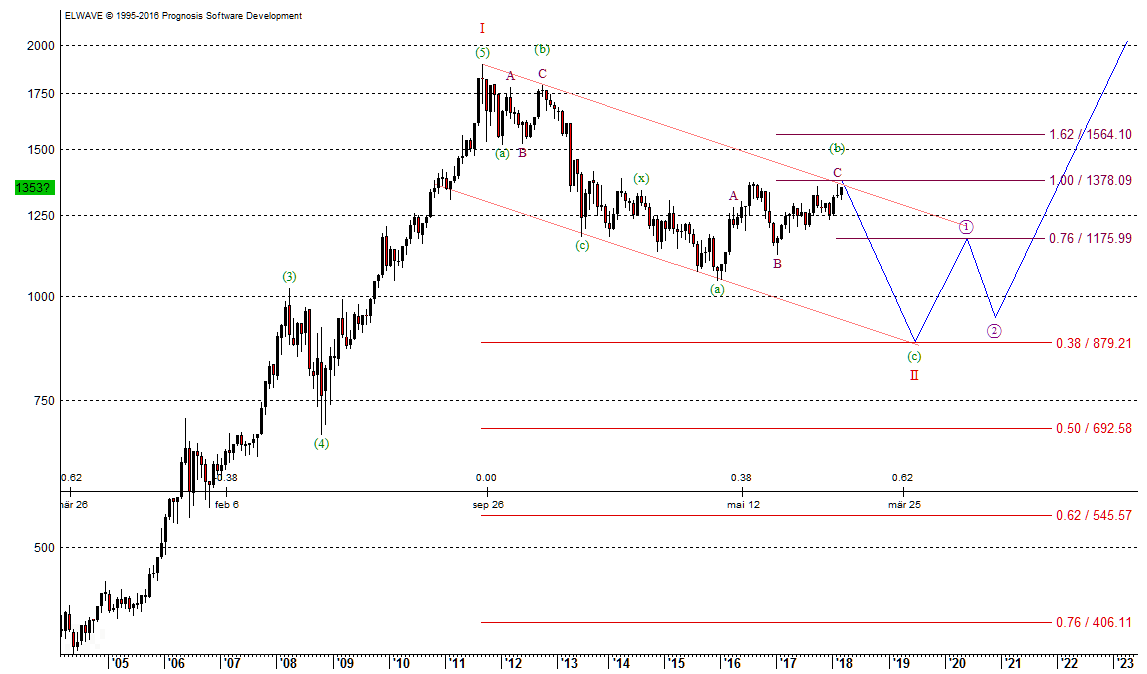Select the green (5) wave label at the 2011 peak
The height and width of the screenshot is (674, 1147).
[482, 52]
